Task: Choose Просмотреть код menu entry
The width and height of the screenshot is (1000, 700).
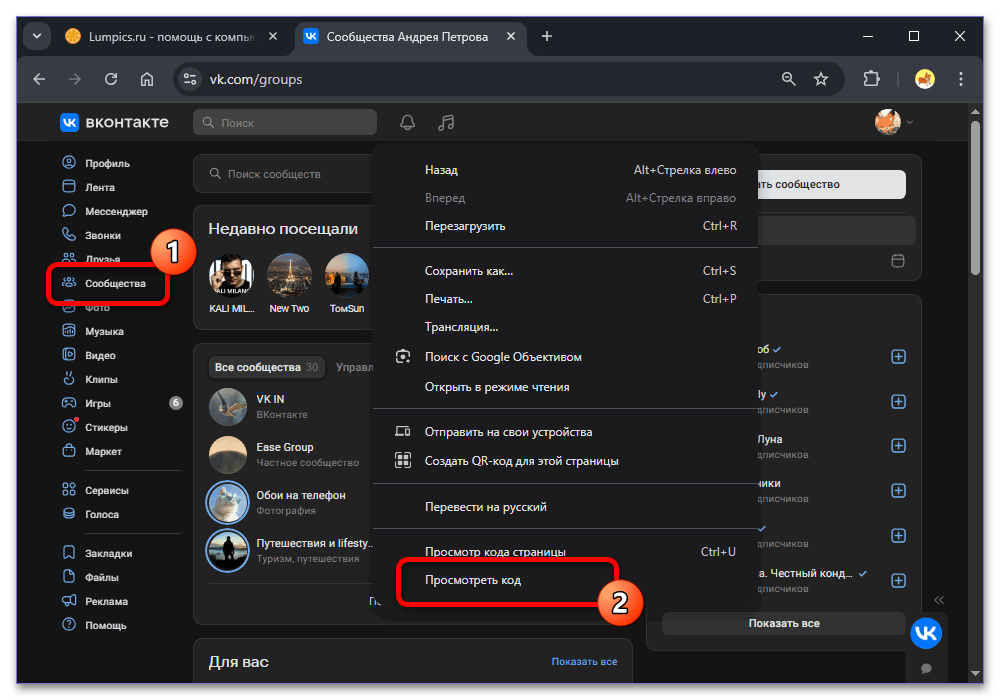Action: (x=565, y=580)
